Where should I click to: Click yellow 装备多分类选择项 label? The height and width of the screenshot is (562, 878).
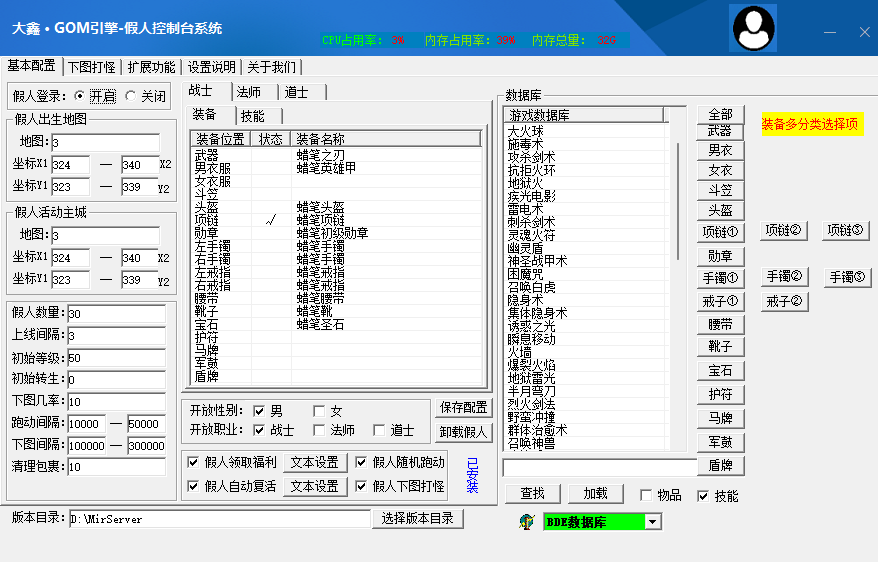coord(810,124)
